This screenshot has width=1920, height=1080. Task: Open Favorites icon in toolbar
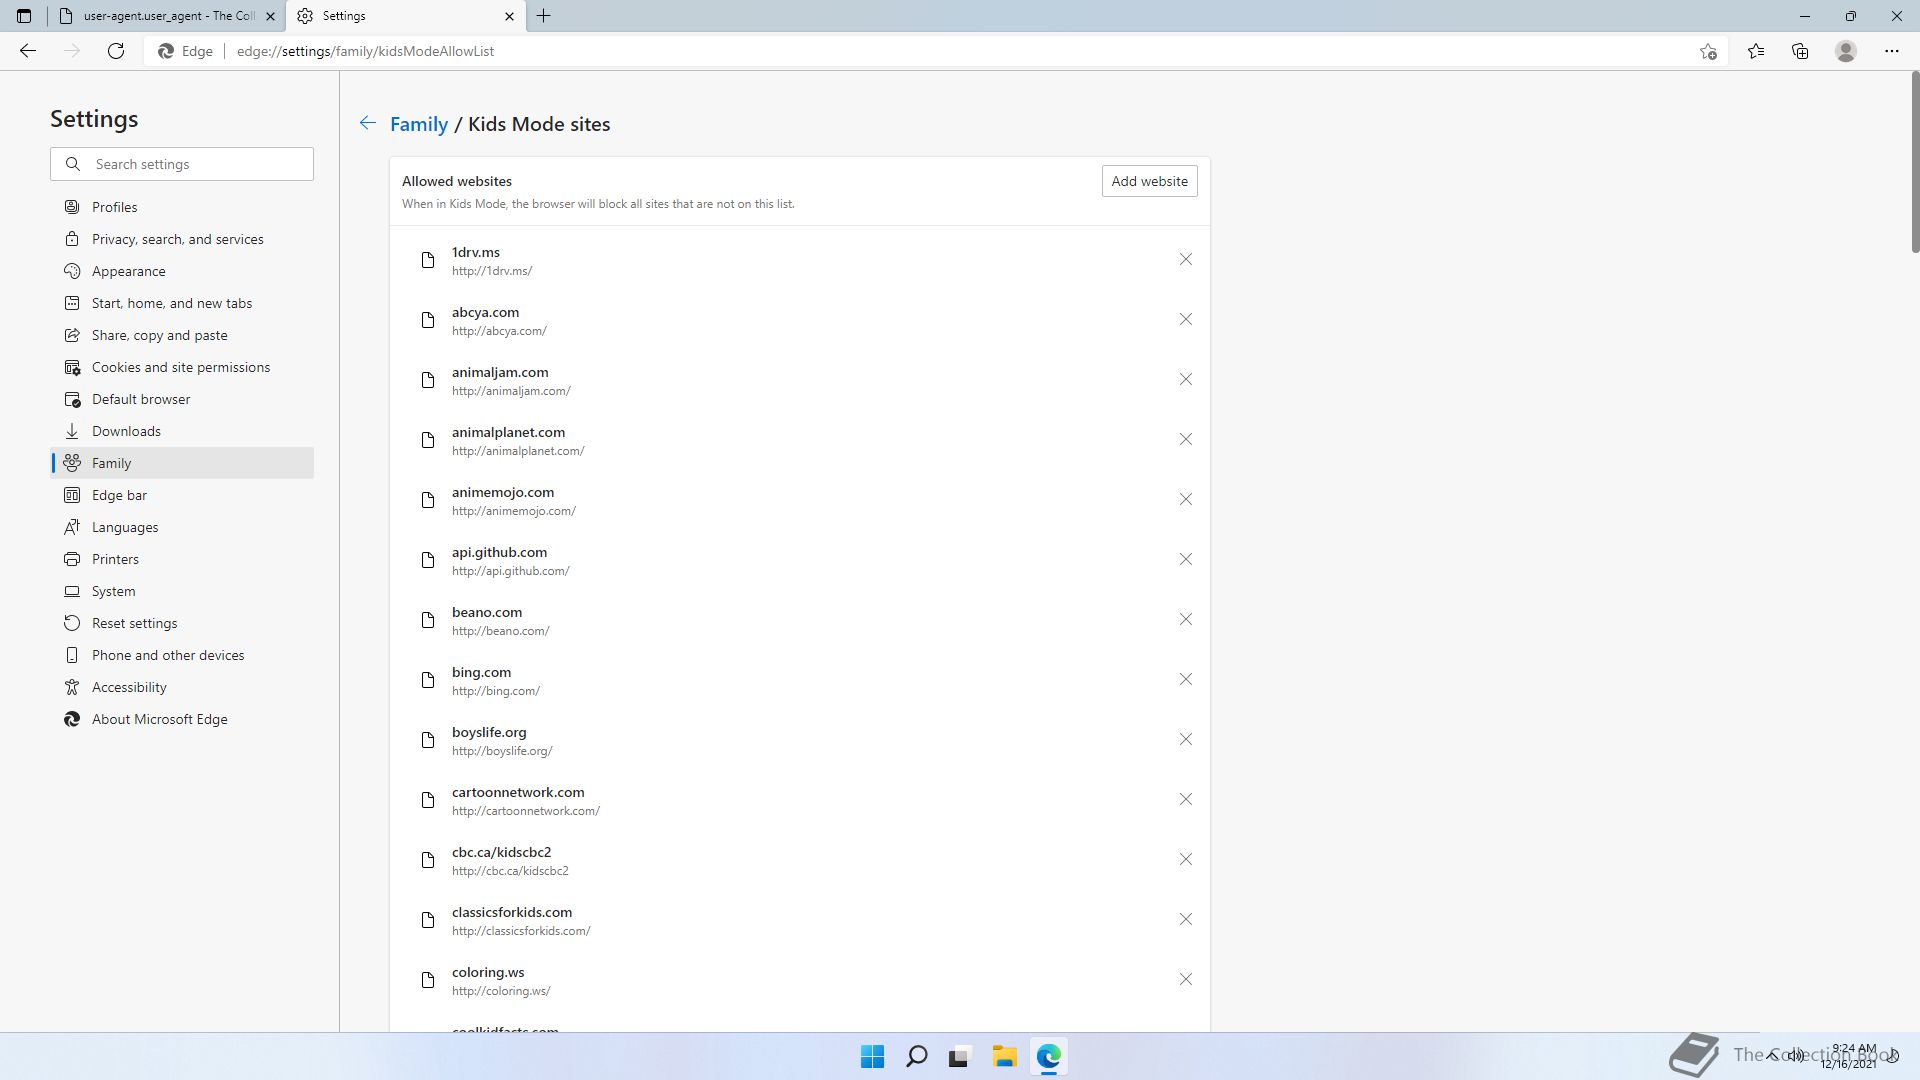pos(1755,51)
